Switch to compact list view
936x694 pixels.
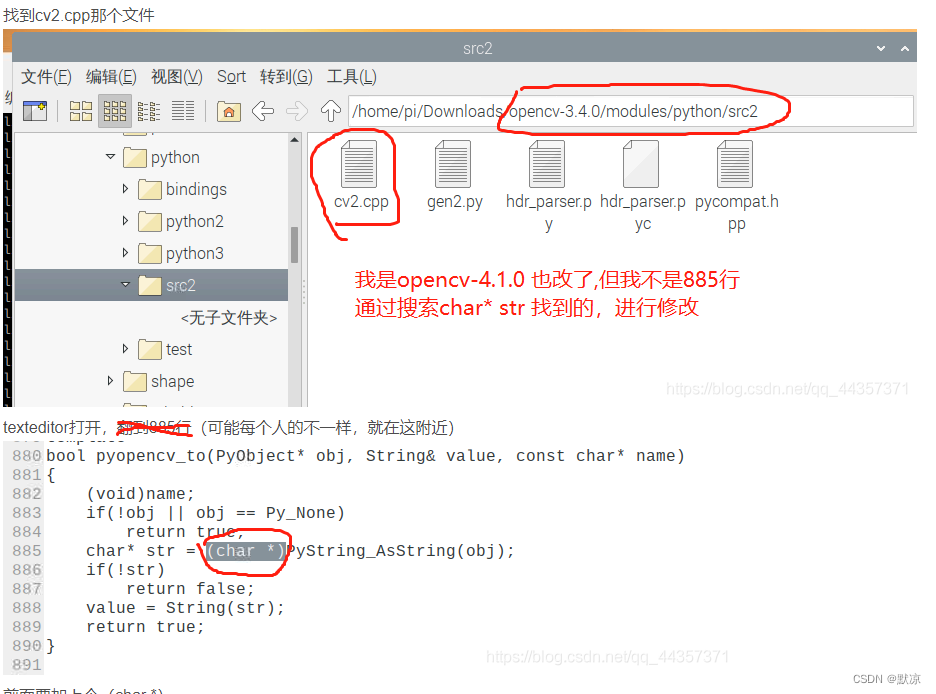(149, 111)
